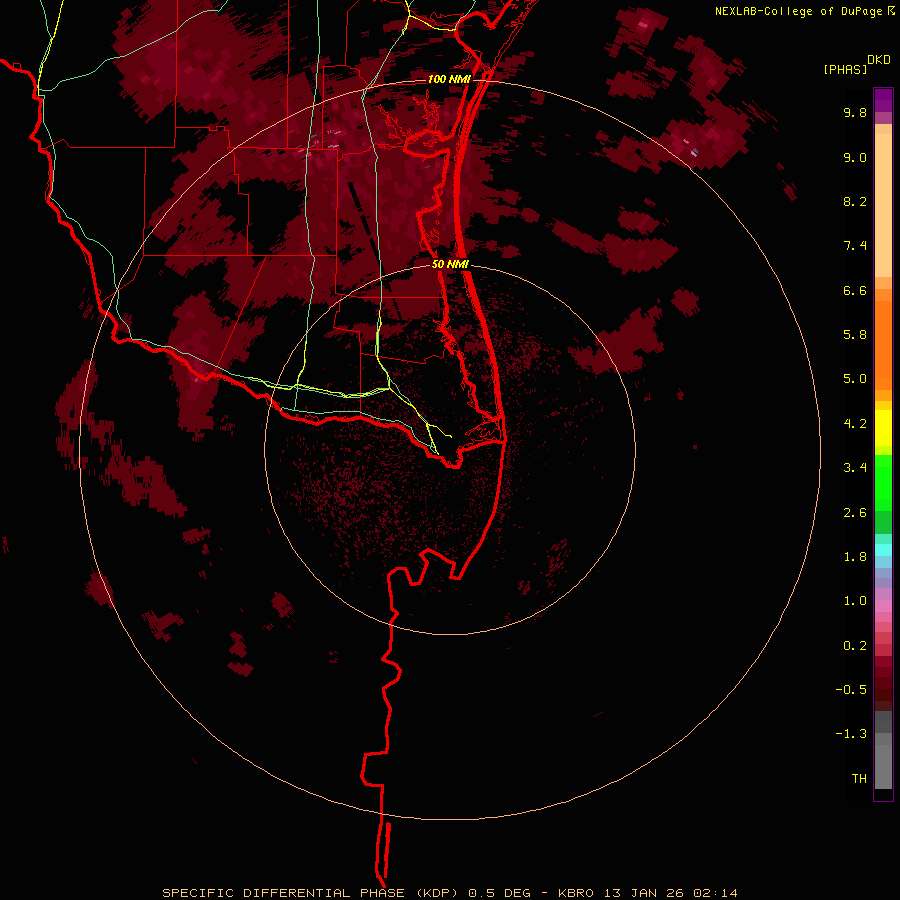
Task: Pick the bright green color bar segment
Action: [x=883, y=482]
